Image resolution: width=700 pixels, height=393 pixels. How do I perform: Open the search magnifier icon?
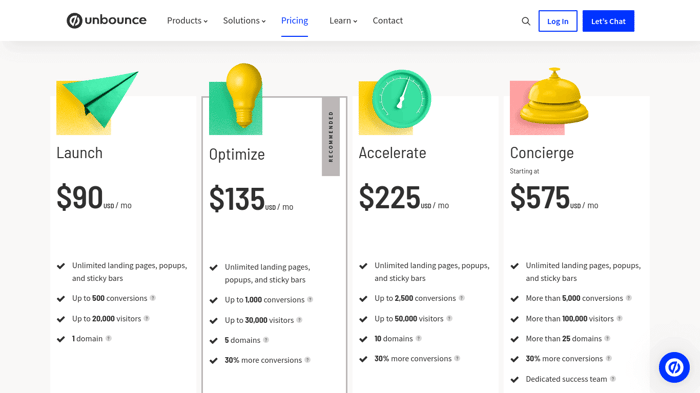[526, 21]
